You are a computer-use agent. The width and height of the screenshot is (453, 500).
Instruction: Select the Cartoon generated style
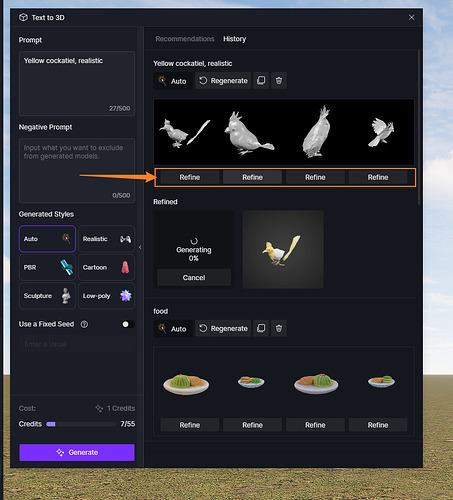[x=107, y=267]
